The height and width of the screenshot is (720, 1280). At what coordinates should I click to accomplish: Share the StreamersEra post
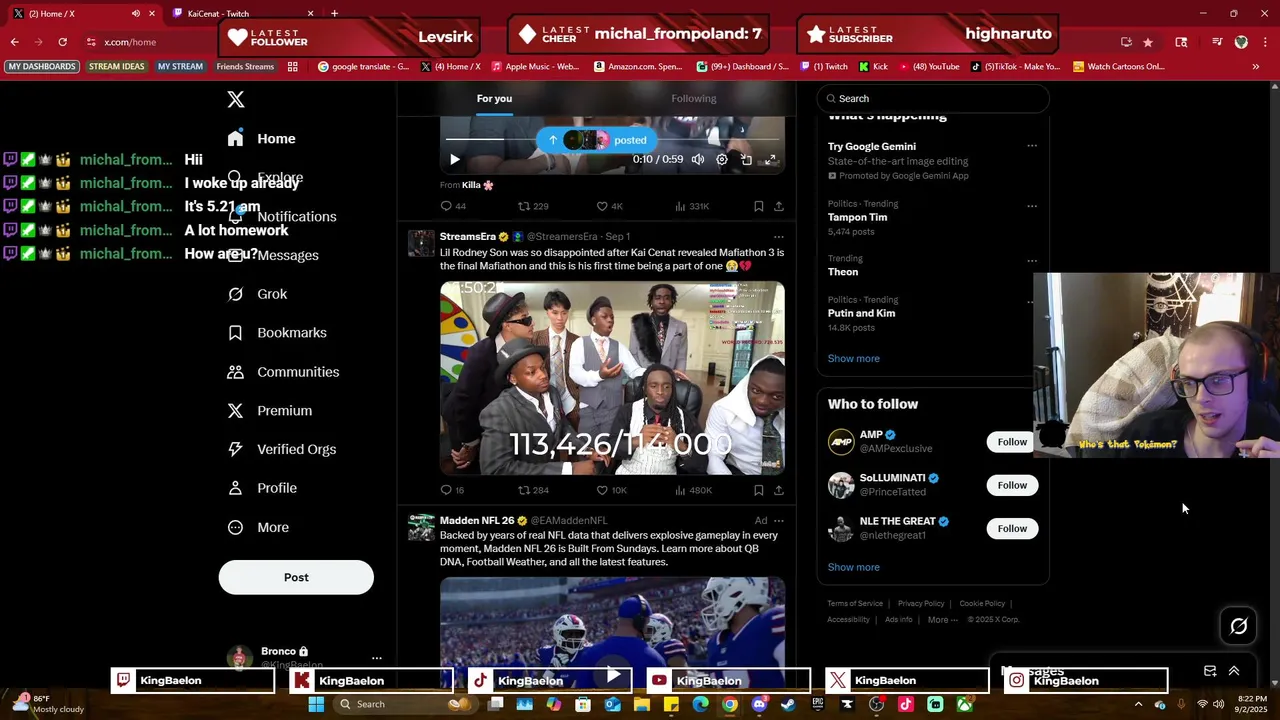pos(778,490)
